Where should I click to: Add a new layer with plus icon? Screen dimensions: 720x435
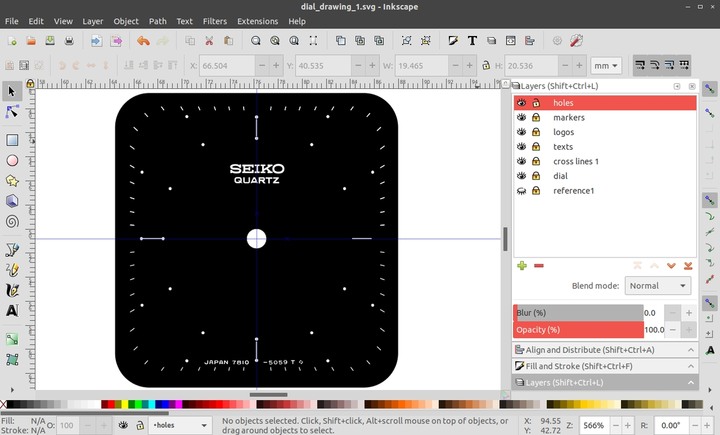click(x=522, y=266)
